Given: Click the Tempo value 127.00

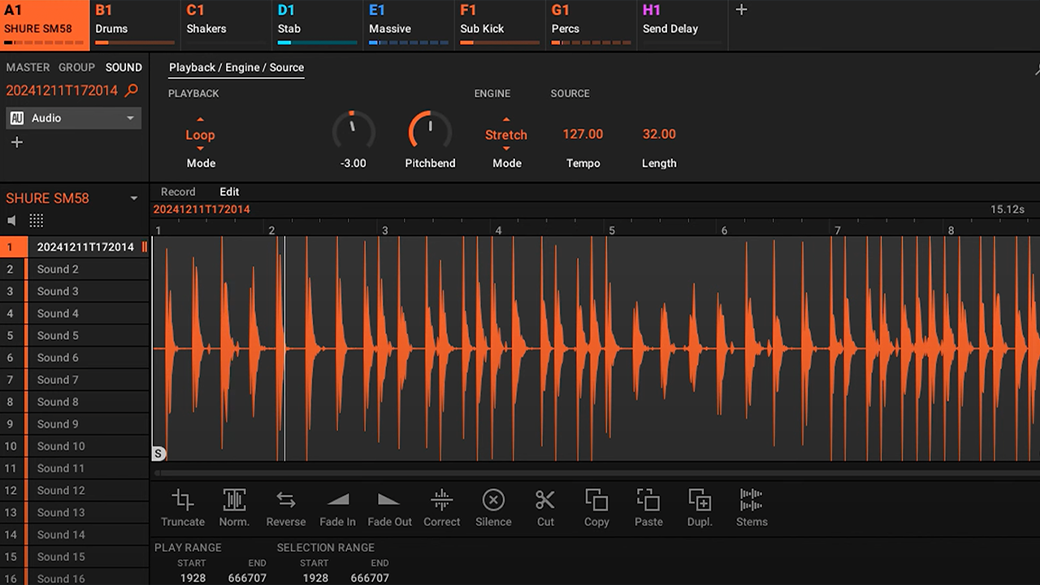Looking at the screenshot, I should click(x=583, y=135).
